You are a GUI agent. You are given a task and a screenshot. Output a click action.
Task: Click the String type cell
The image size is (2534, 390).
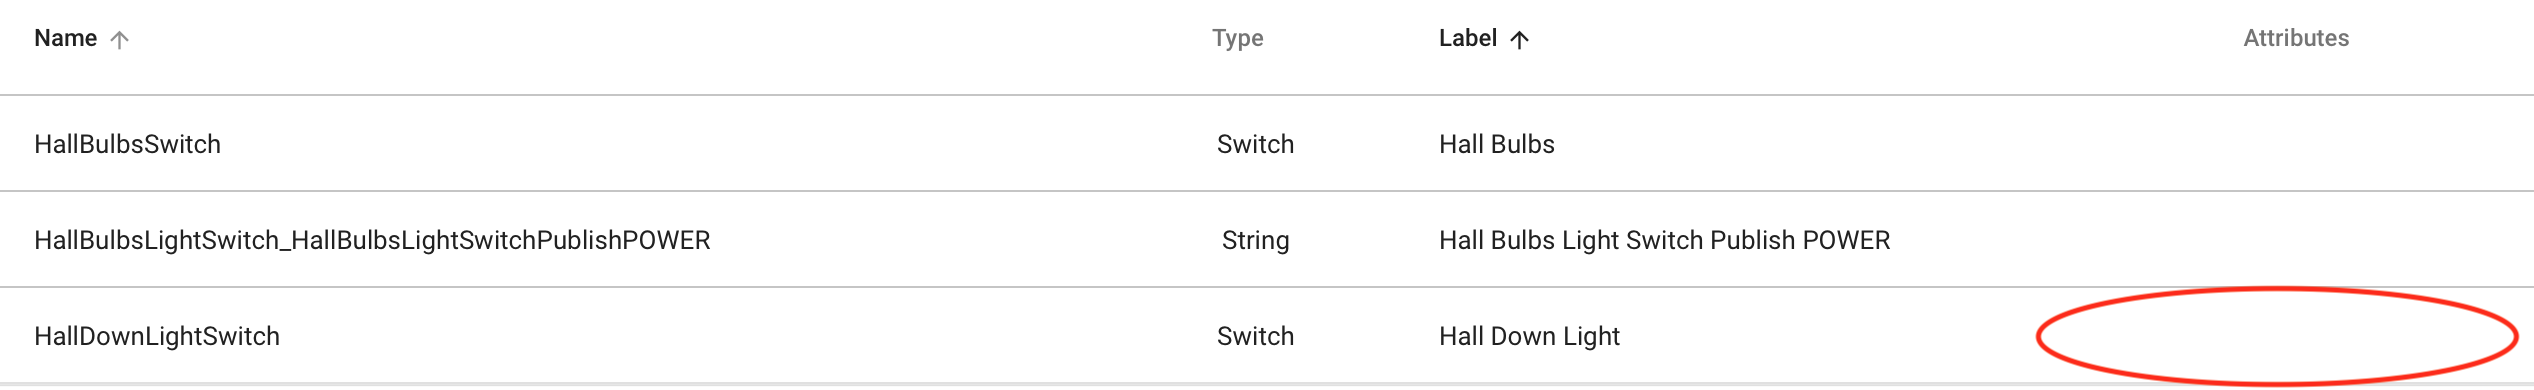click(1255, 241)
